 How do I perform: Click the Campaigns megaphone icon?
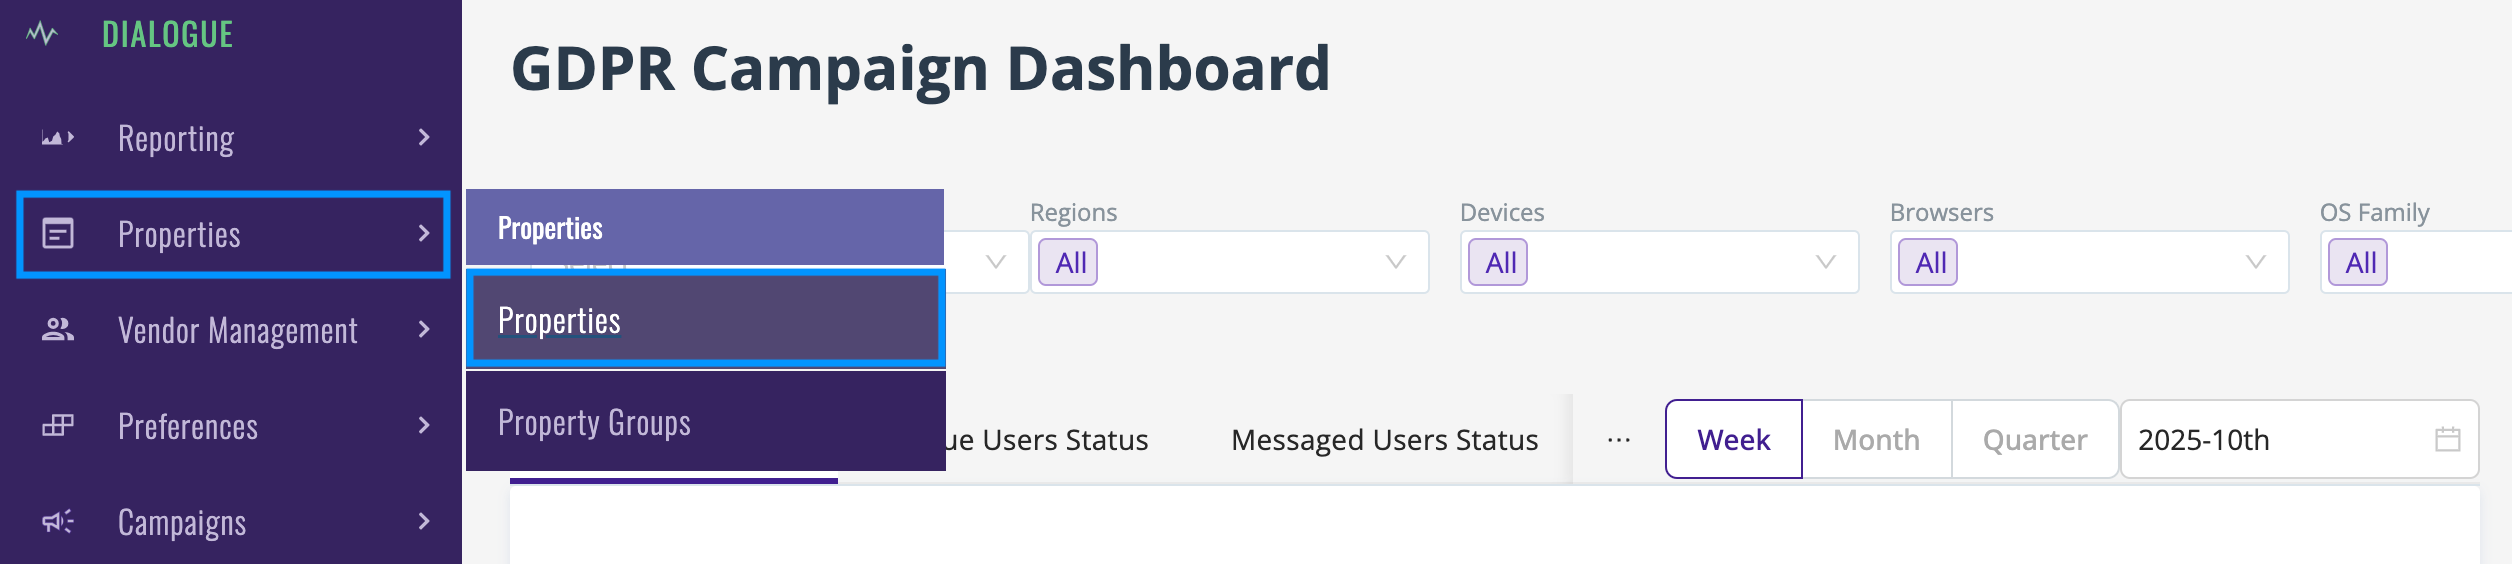58,522
